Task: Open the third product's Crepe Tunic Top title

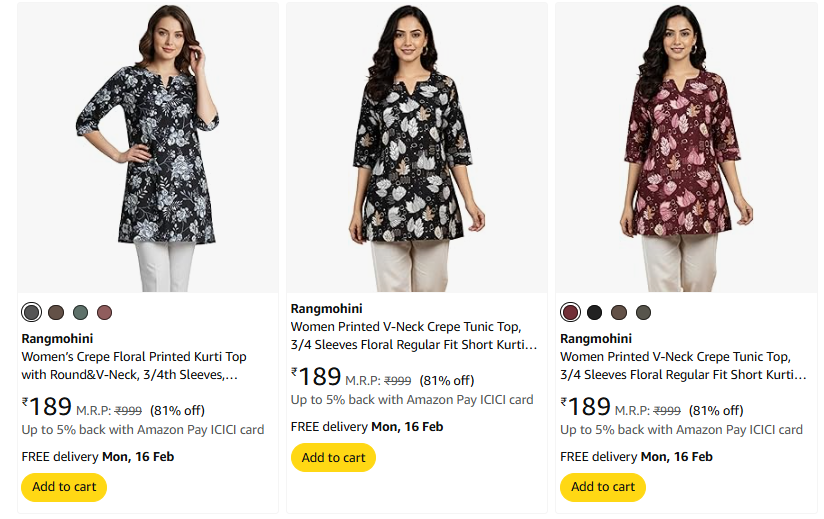Action: 683,366
